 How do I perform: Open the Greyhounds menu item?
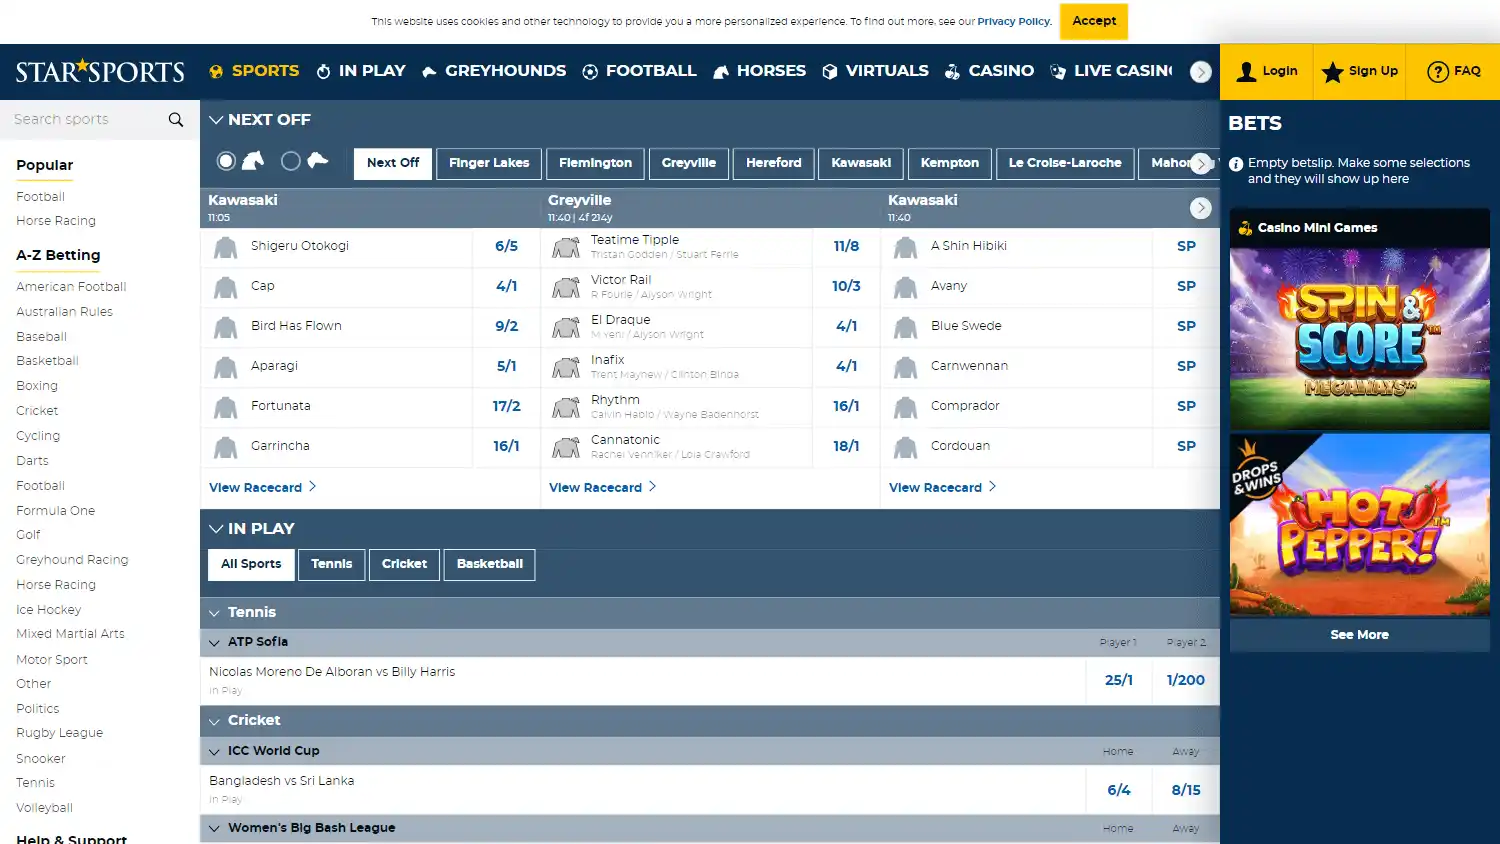(494, 71)
